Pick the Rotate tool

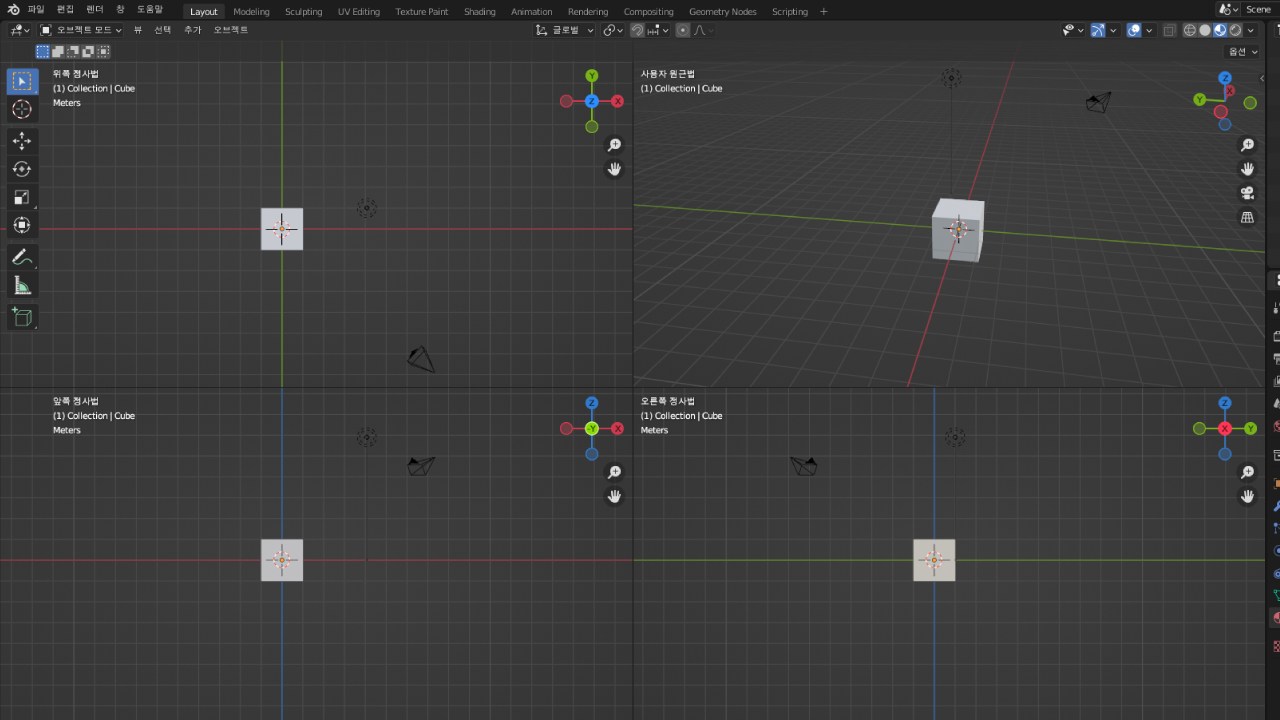pos(21,169)
